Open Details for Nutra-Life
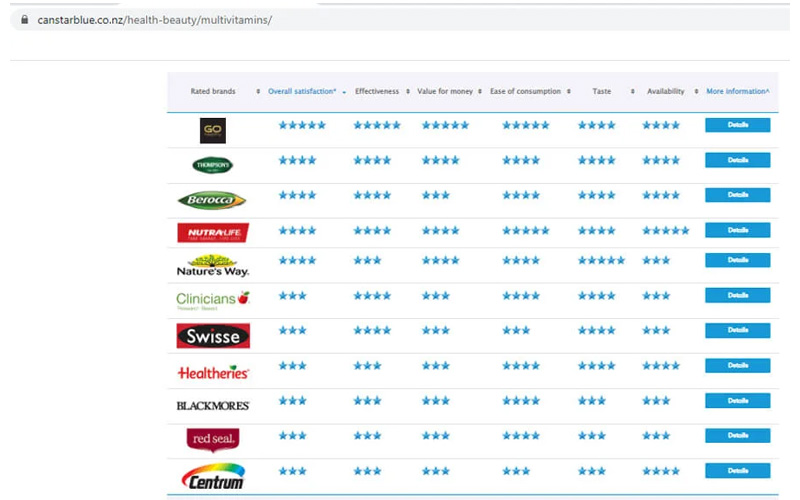800x500 pixels. (x=738, y=230)
